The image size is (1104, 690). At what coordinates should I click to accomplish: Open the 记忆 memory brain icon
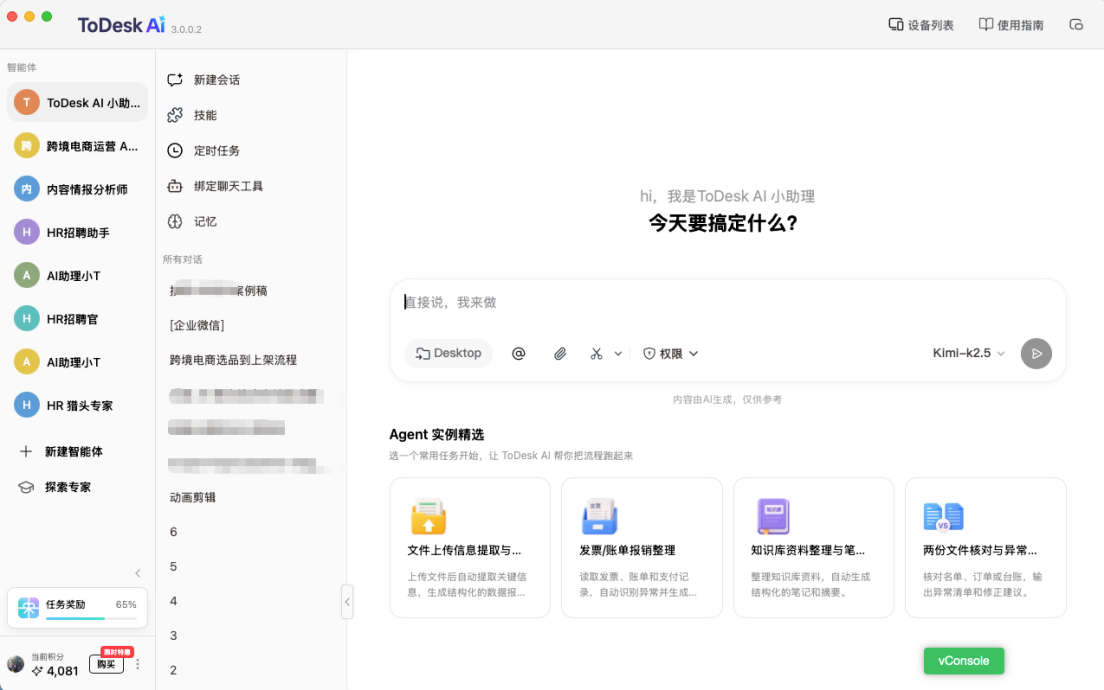click(x=175, y=221)
